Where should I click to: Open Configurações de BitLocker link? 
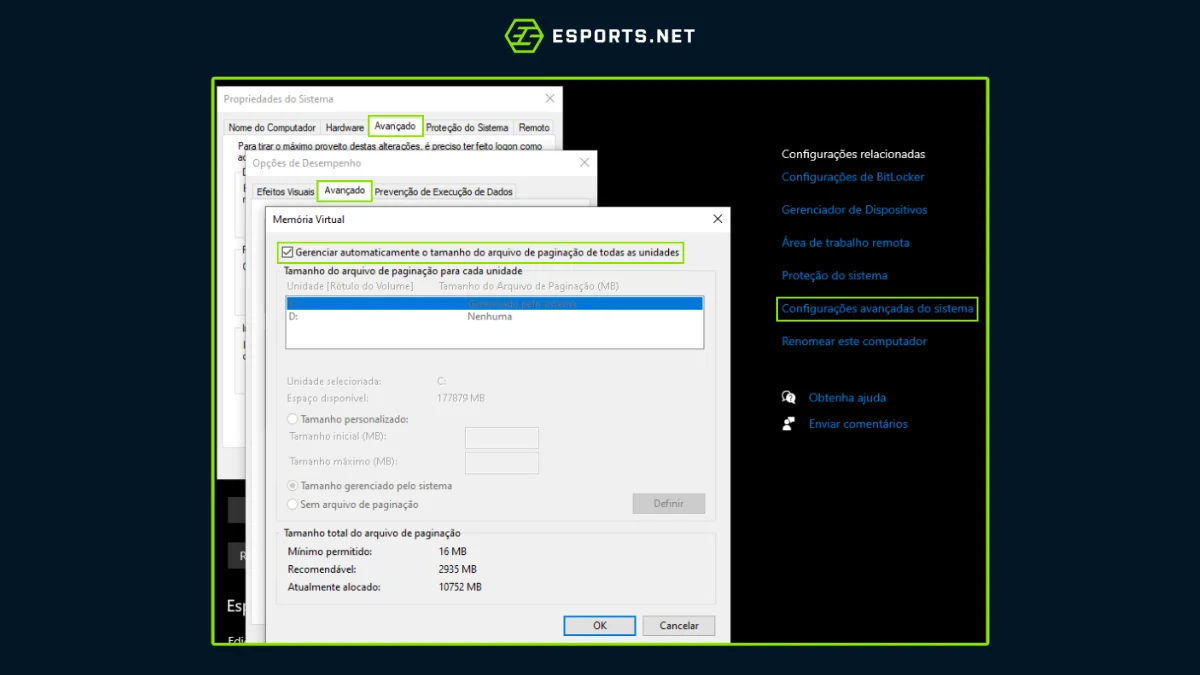click(x=854, y=176)
